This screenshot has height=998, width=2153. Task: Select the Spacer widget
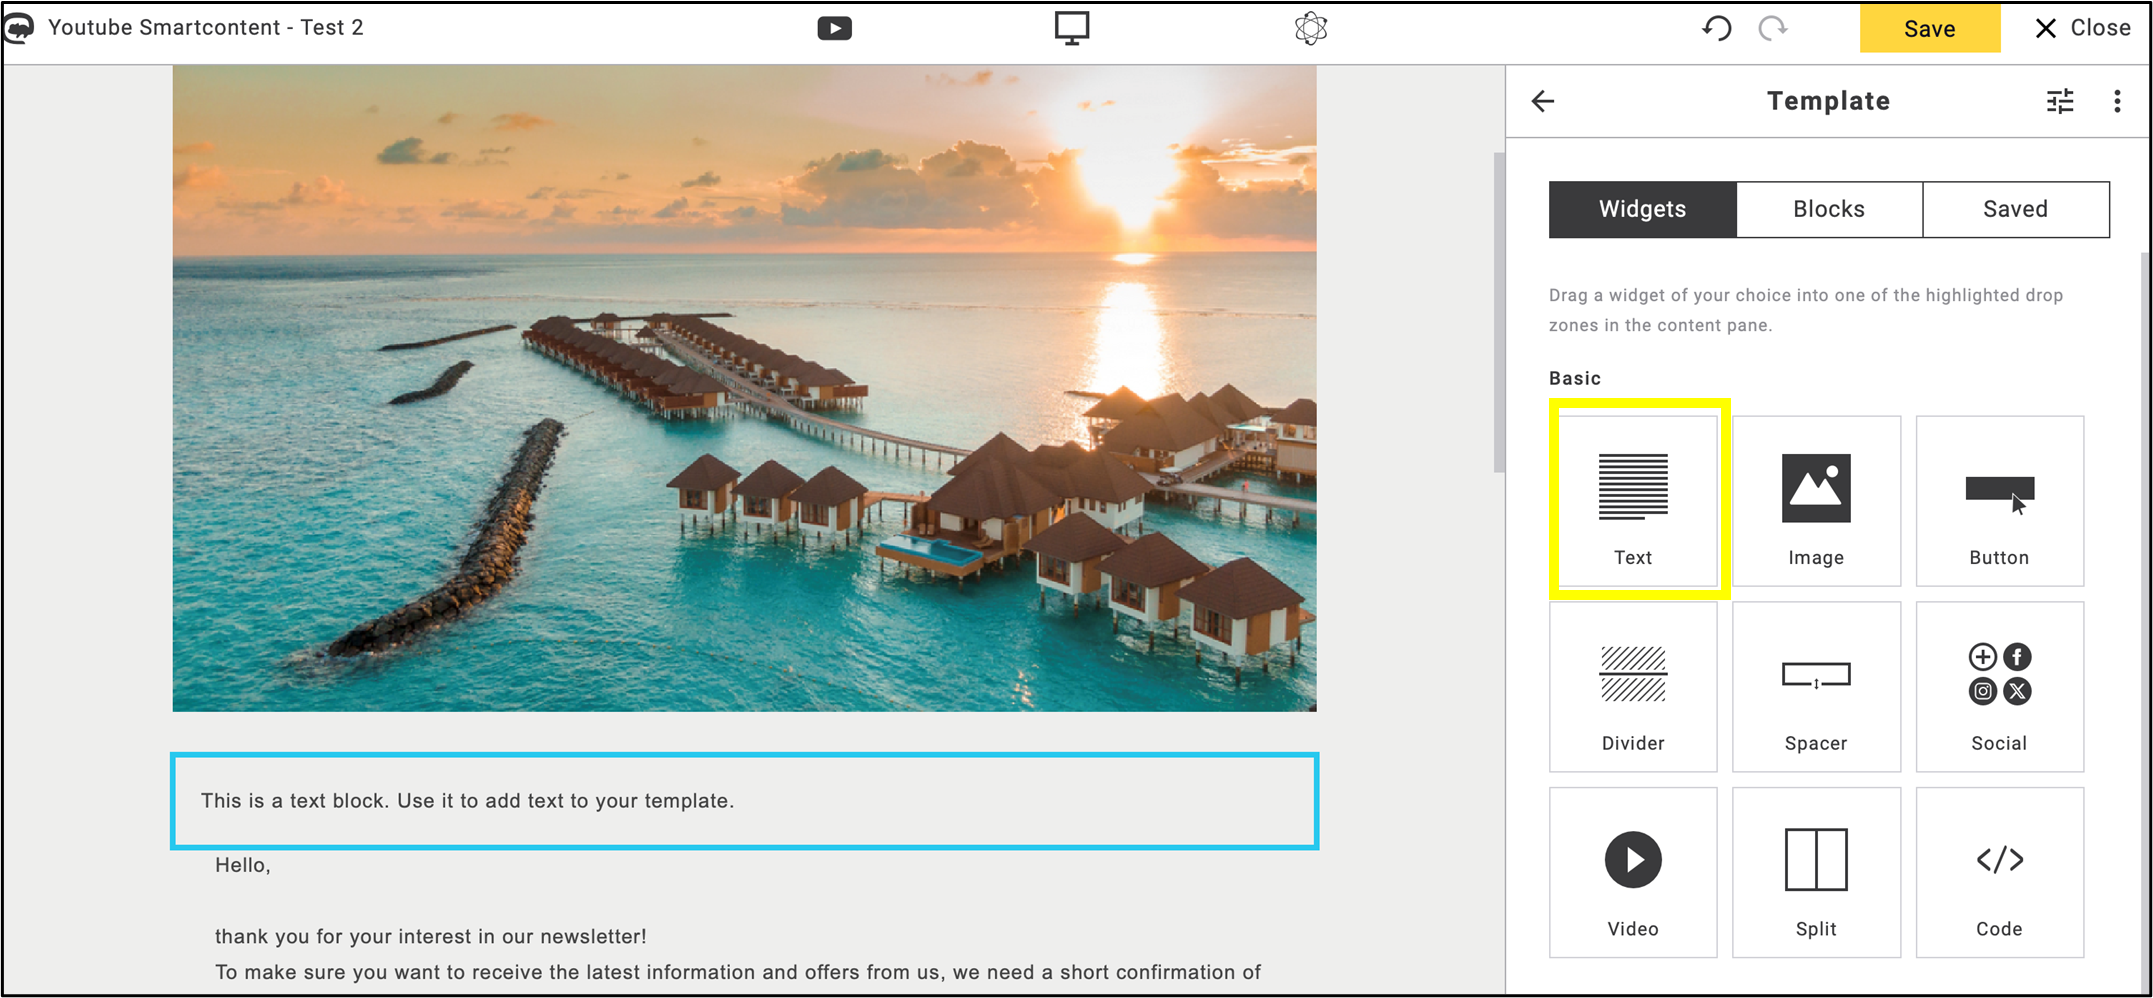(x=1816, y=687)
